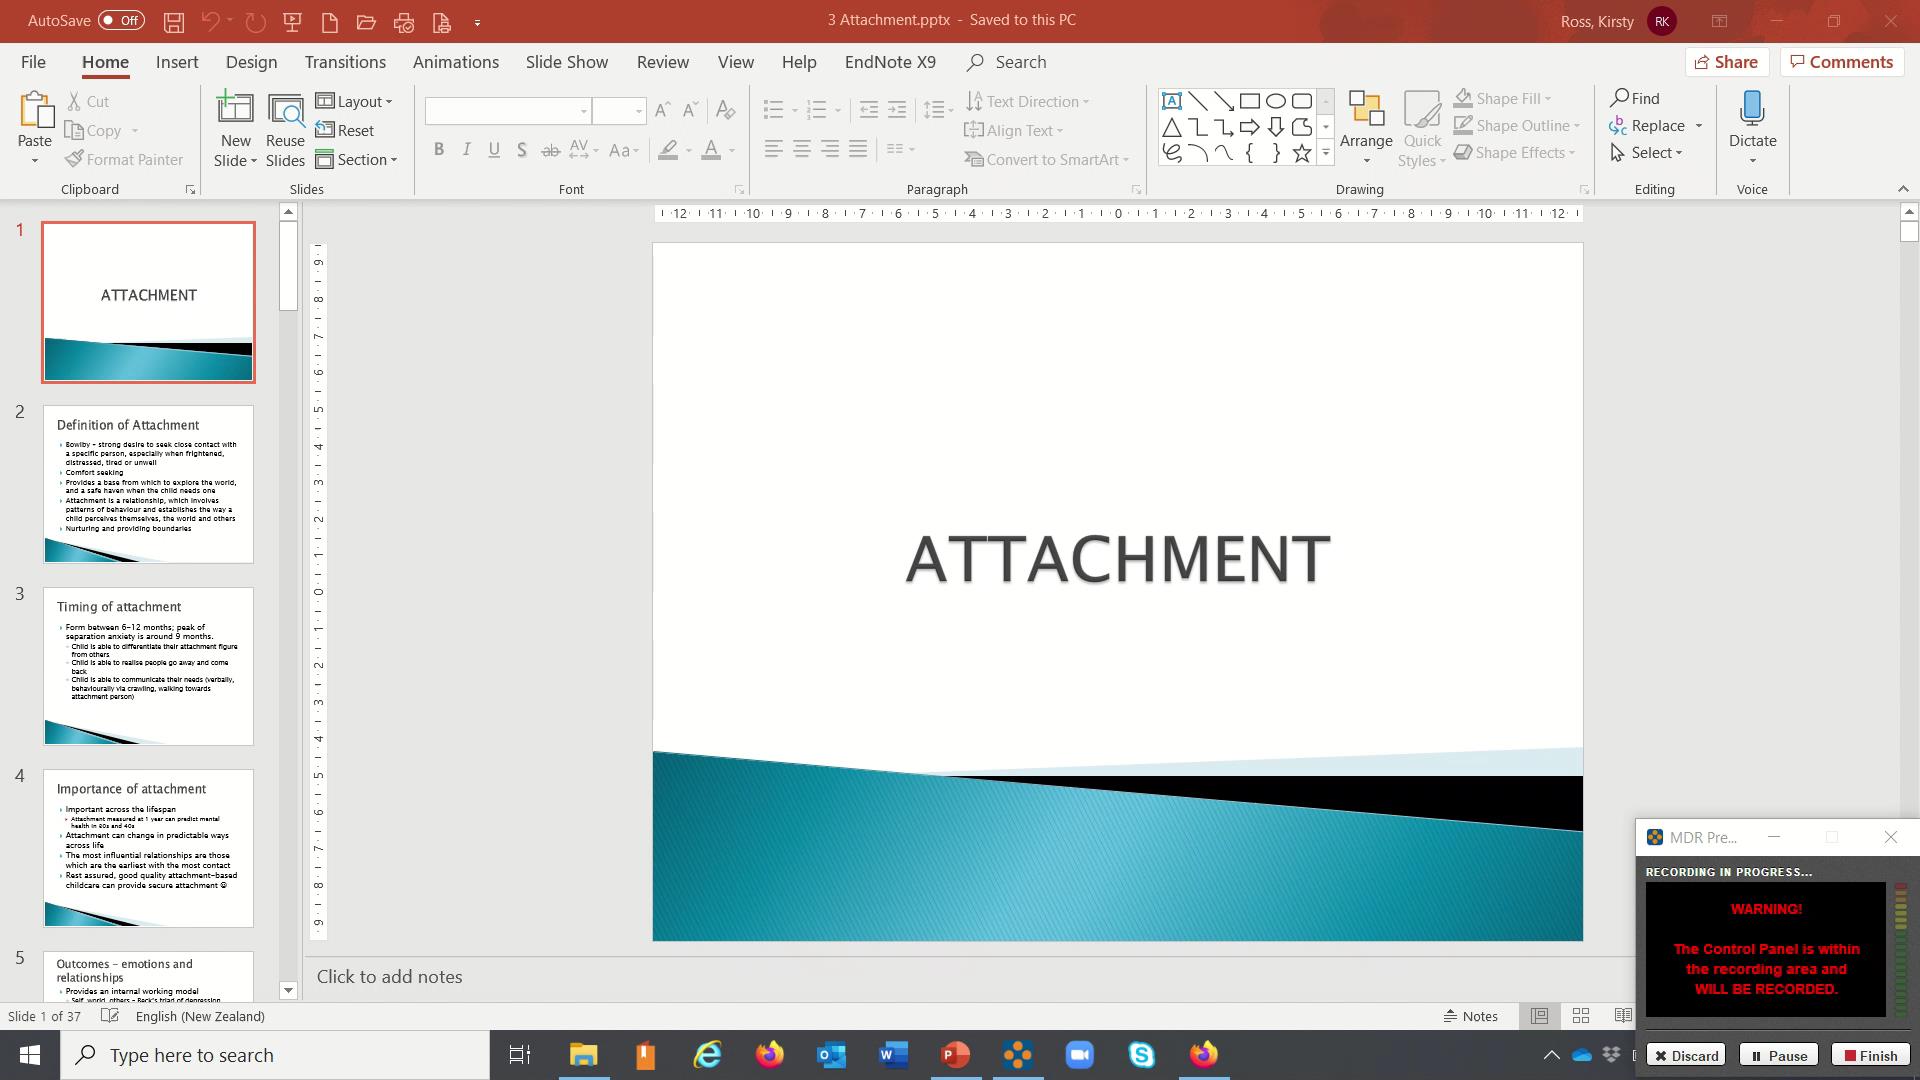The image size is (1920, 1080).
Task: Click the Find tool in Editing group
Action: click(1637, 98)
